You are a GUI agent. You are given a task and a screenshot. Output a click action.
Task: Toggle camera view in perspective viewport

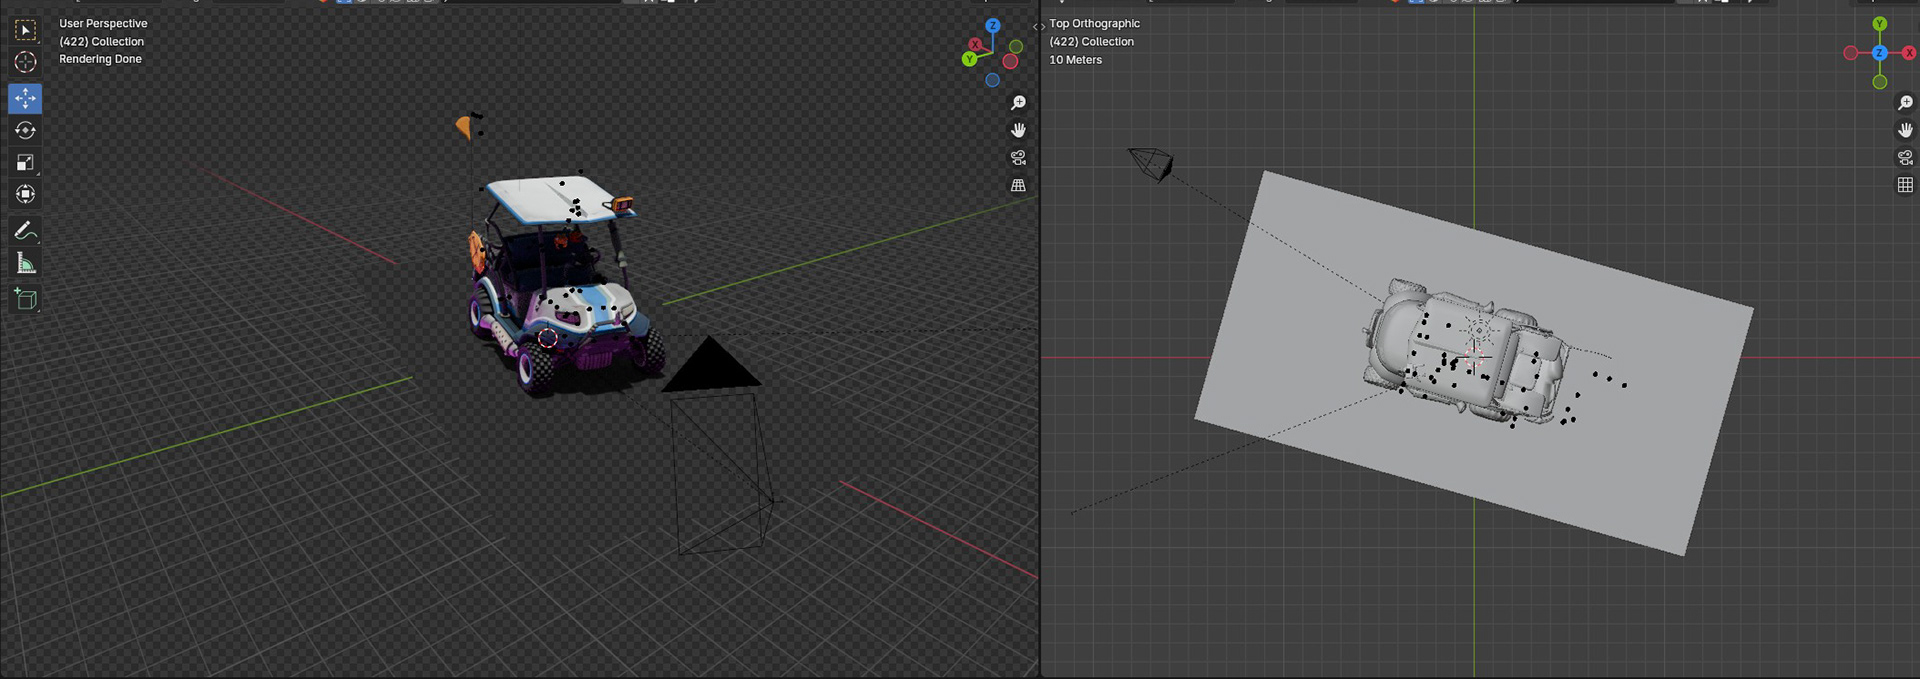(x=1018, y=158)
